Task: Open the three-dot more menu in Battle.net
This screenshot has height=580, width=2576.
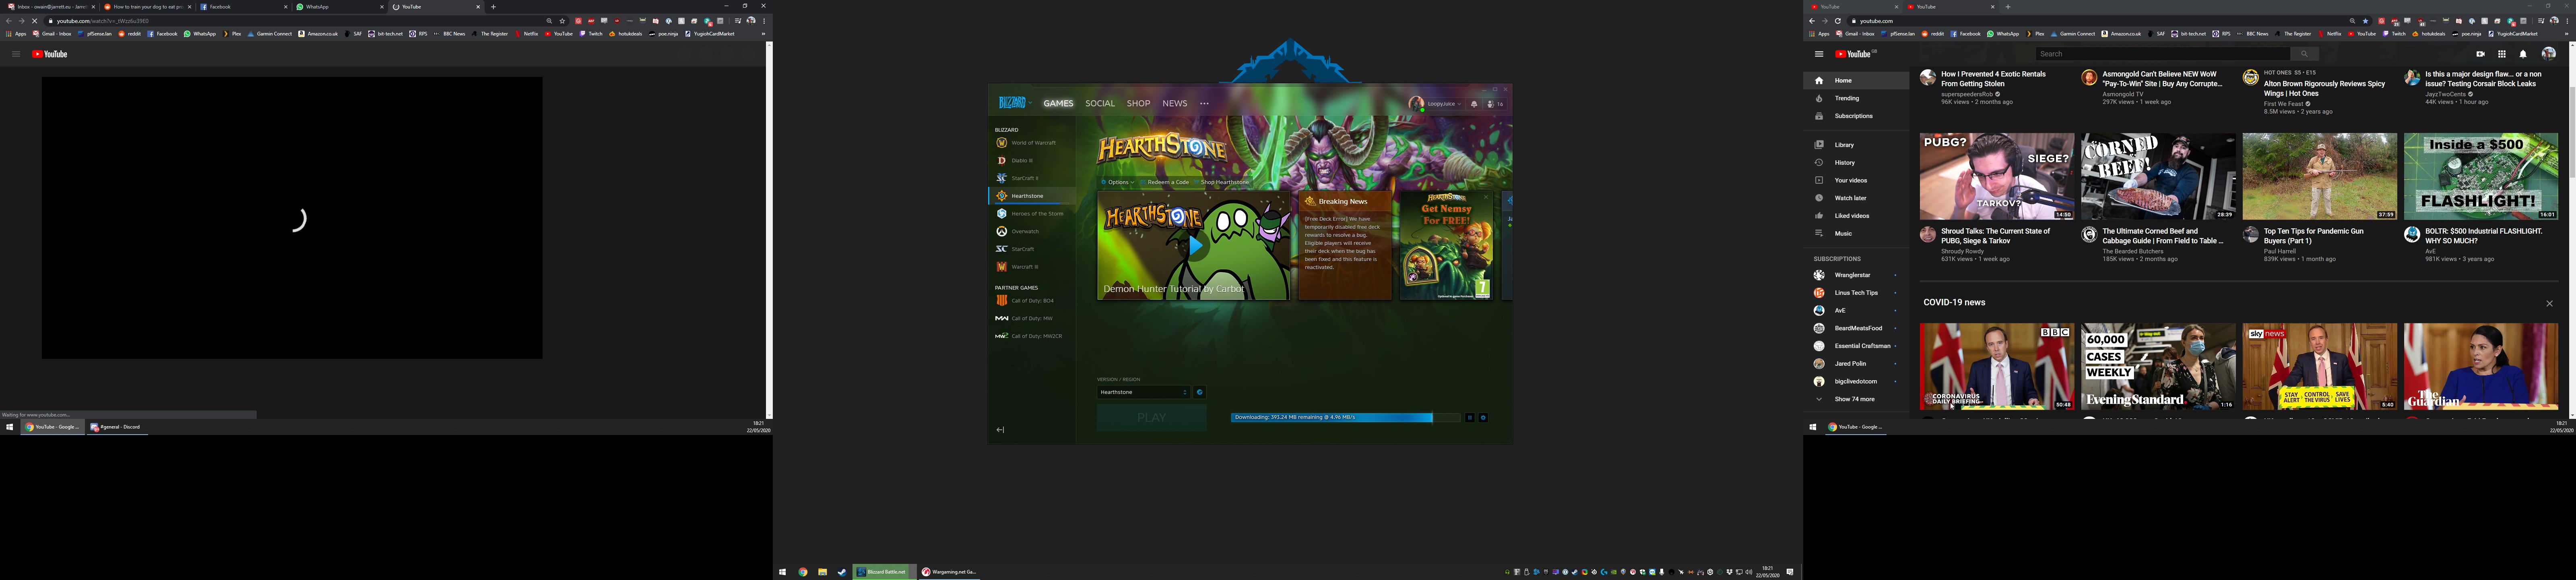Action: 1204,103
